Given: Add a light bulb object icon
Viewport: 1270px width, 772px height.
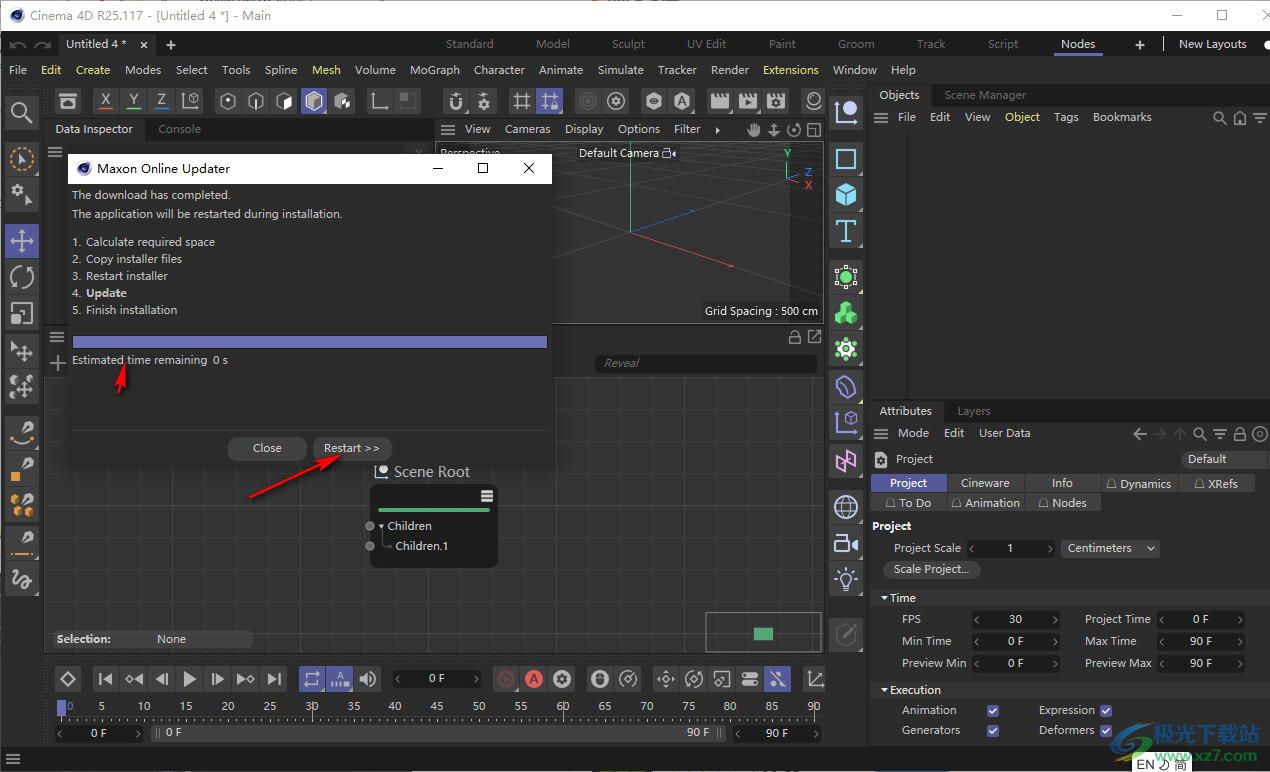Looking at the screenshot, I should point(846,579).
